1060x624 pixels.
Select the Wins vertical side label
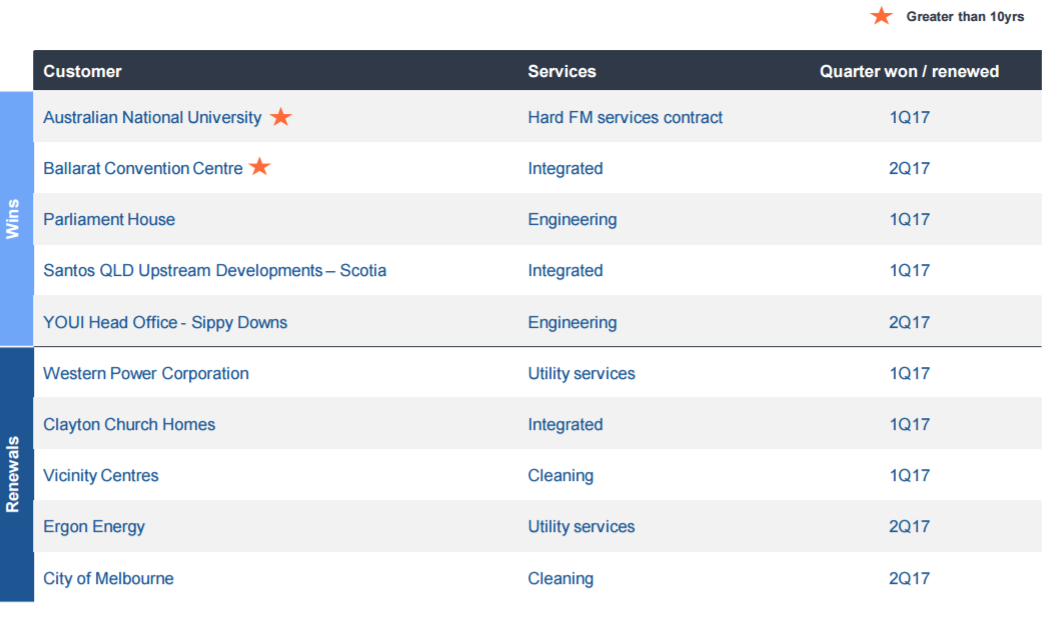tap(12, 219)
